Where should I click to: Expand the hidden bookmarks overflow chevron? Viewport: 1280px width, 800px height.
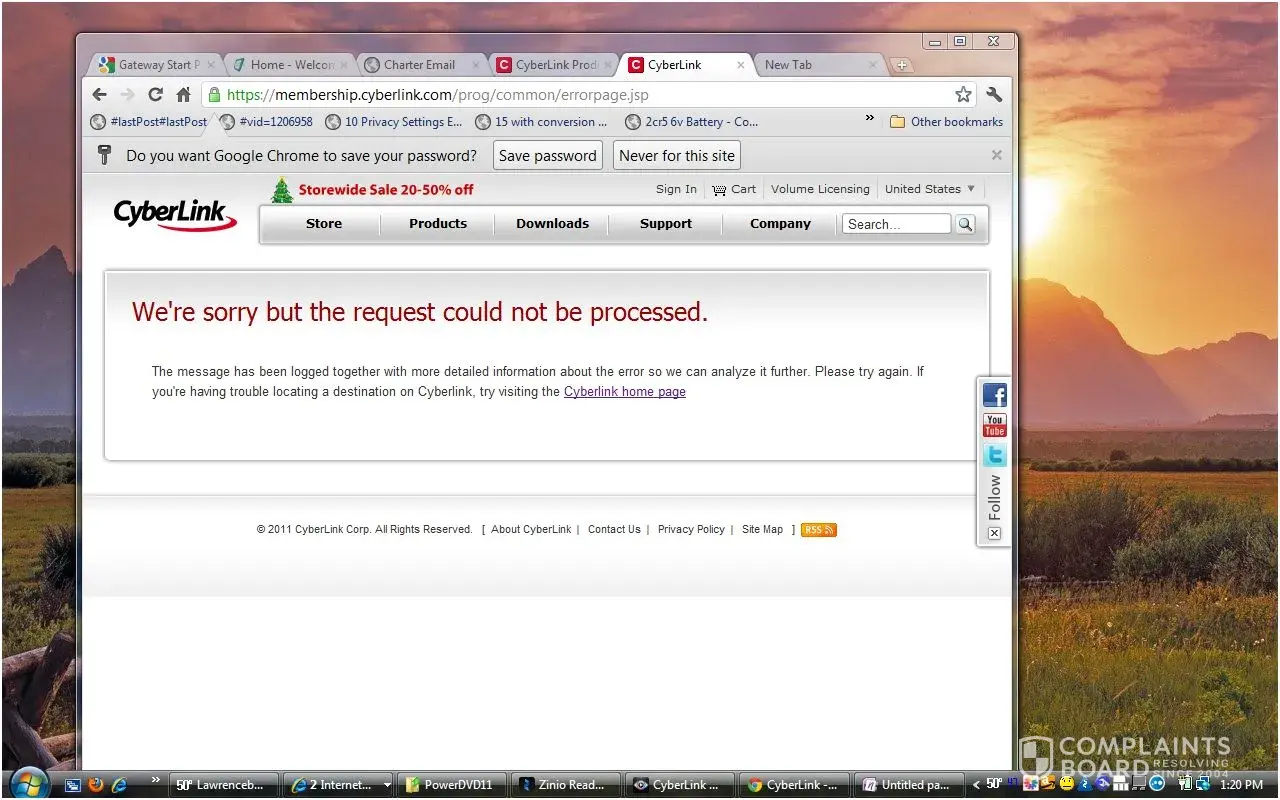[869, 119]
